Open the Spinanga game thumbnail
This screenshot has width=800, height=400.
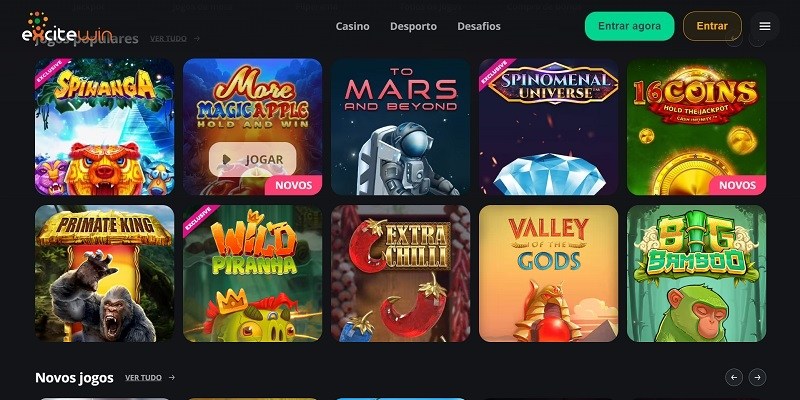105,127
